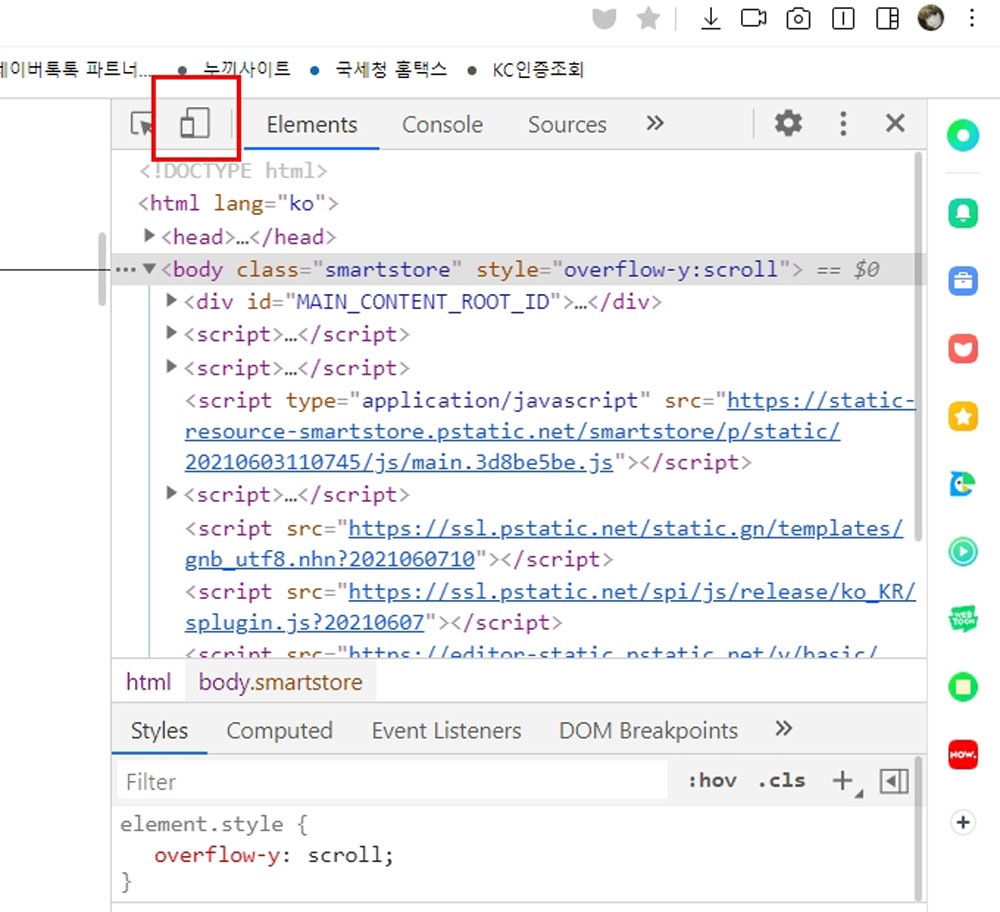Add a sidebar app with plus button
The image size is (1000, 912).
tap(963, 822)
